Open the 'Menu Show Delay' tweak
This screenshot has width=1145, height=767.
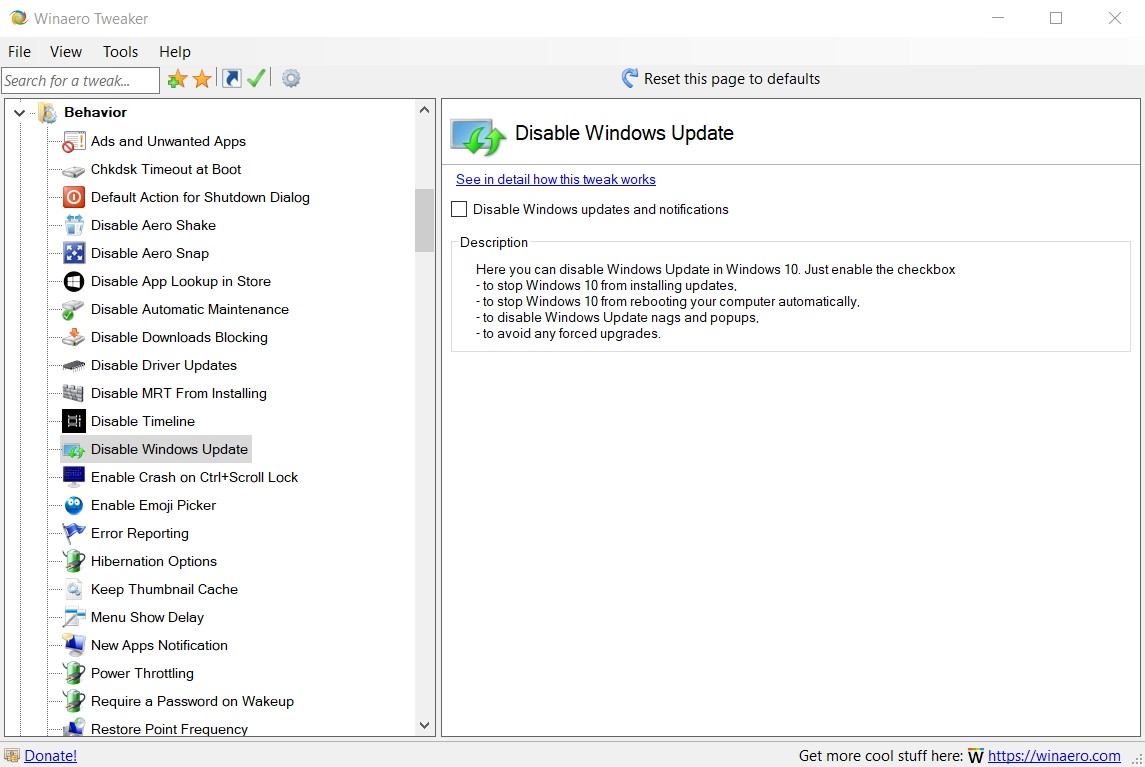(148, 617)
